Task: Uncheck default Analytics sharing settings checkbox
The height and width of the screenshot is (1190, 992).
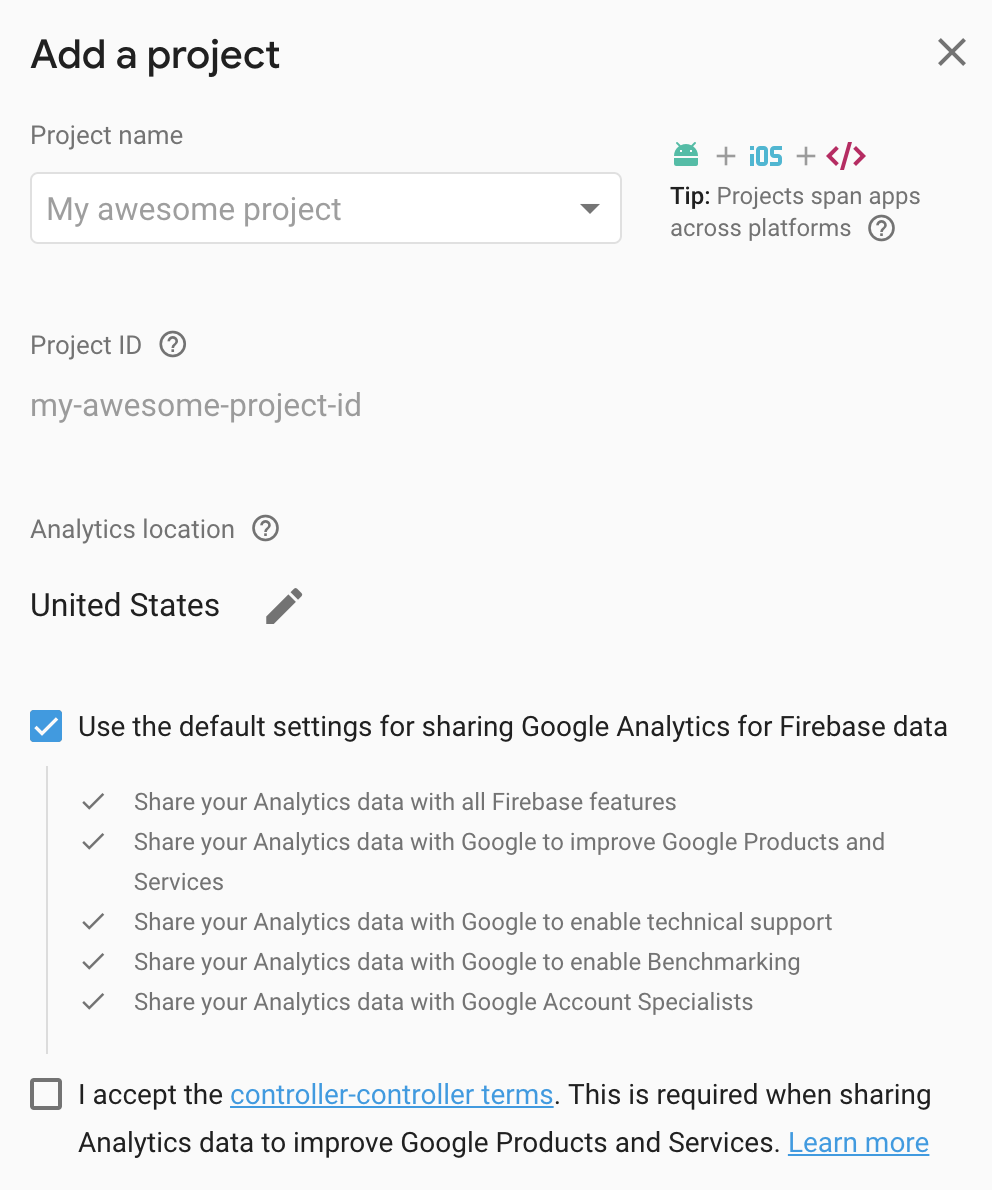Action: click(46, 727)
